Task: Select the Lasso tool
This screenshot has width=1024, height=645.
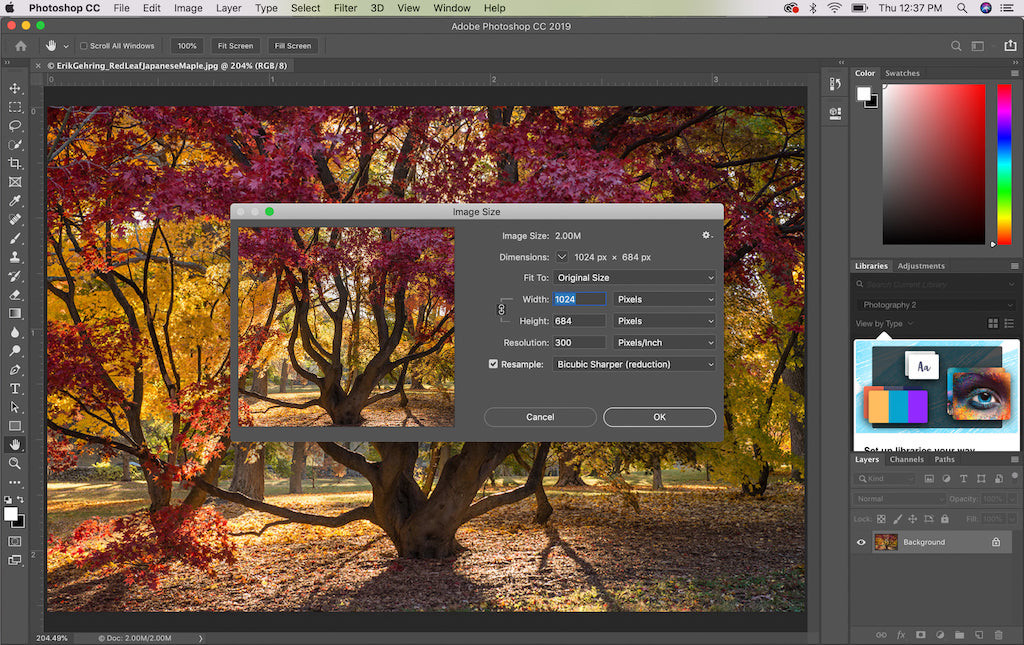Action: (x=15, y=125)
